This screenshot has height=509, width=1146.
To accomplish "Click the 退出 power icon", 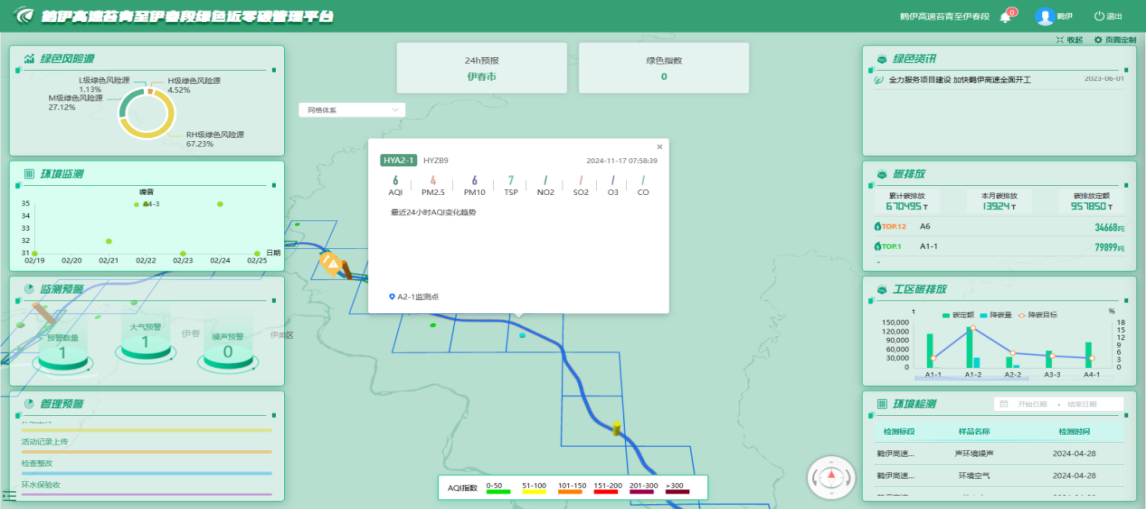I will point(1100,17).
